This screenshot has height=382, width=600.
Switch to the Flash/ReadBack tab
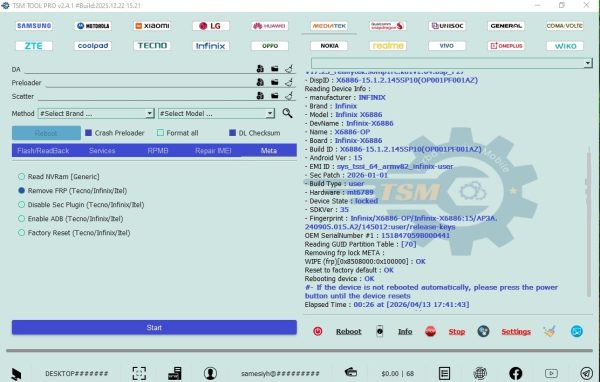point(43,151)
